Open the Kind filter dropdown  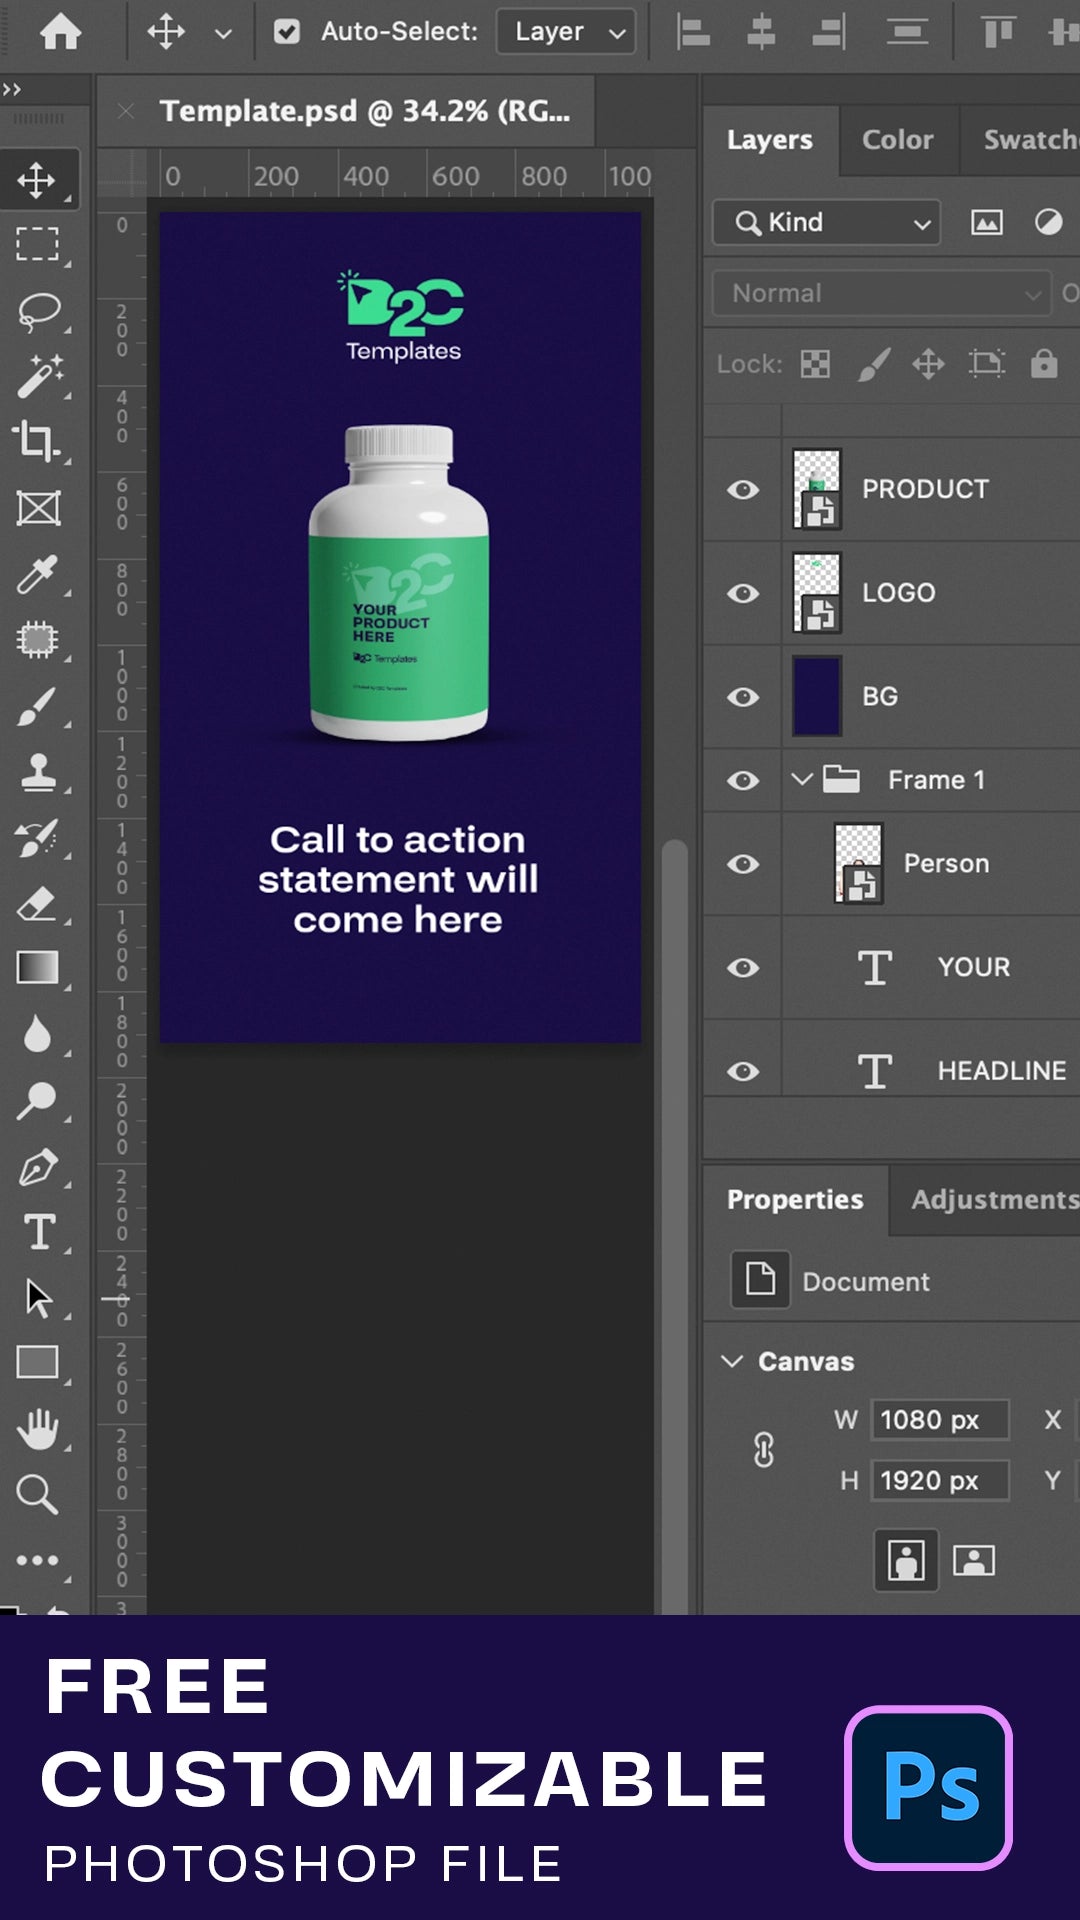click(x=826, y=222)
